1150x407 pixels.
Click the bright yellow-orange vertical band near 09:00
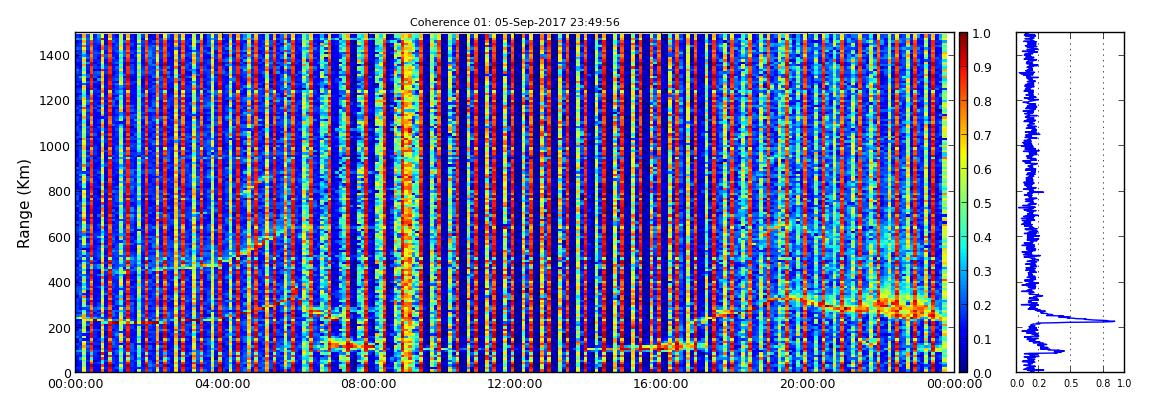(407, 203)
